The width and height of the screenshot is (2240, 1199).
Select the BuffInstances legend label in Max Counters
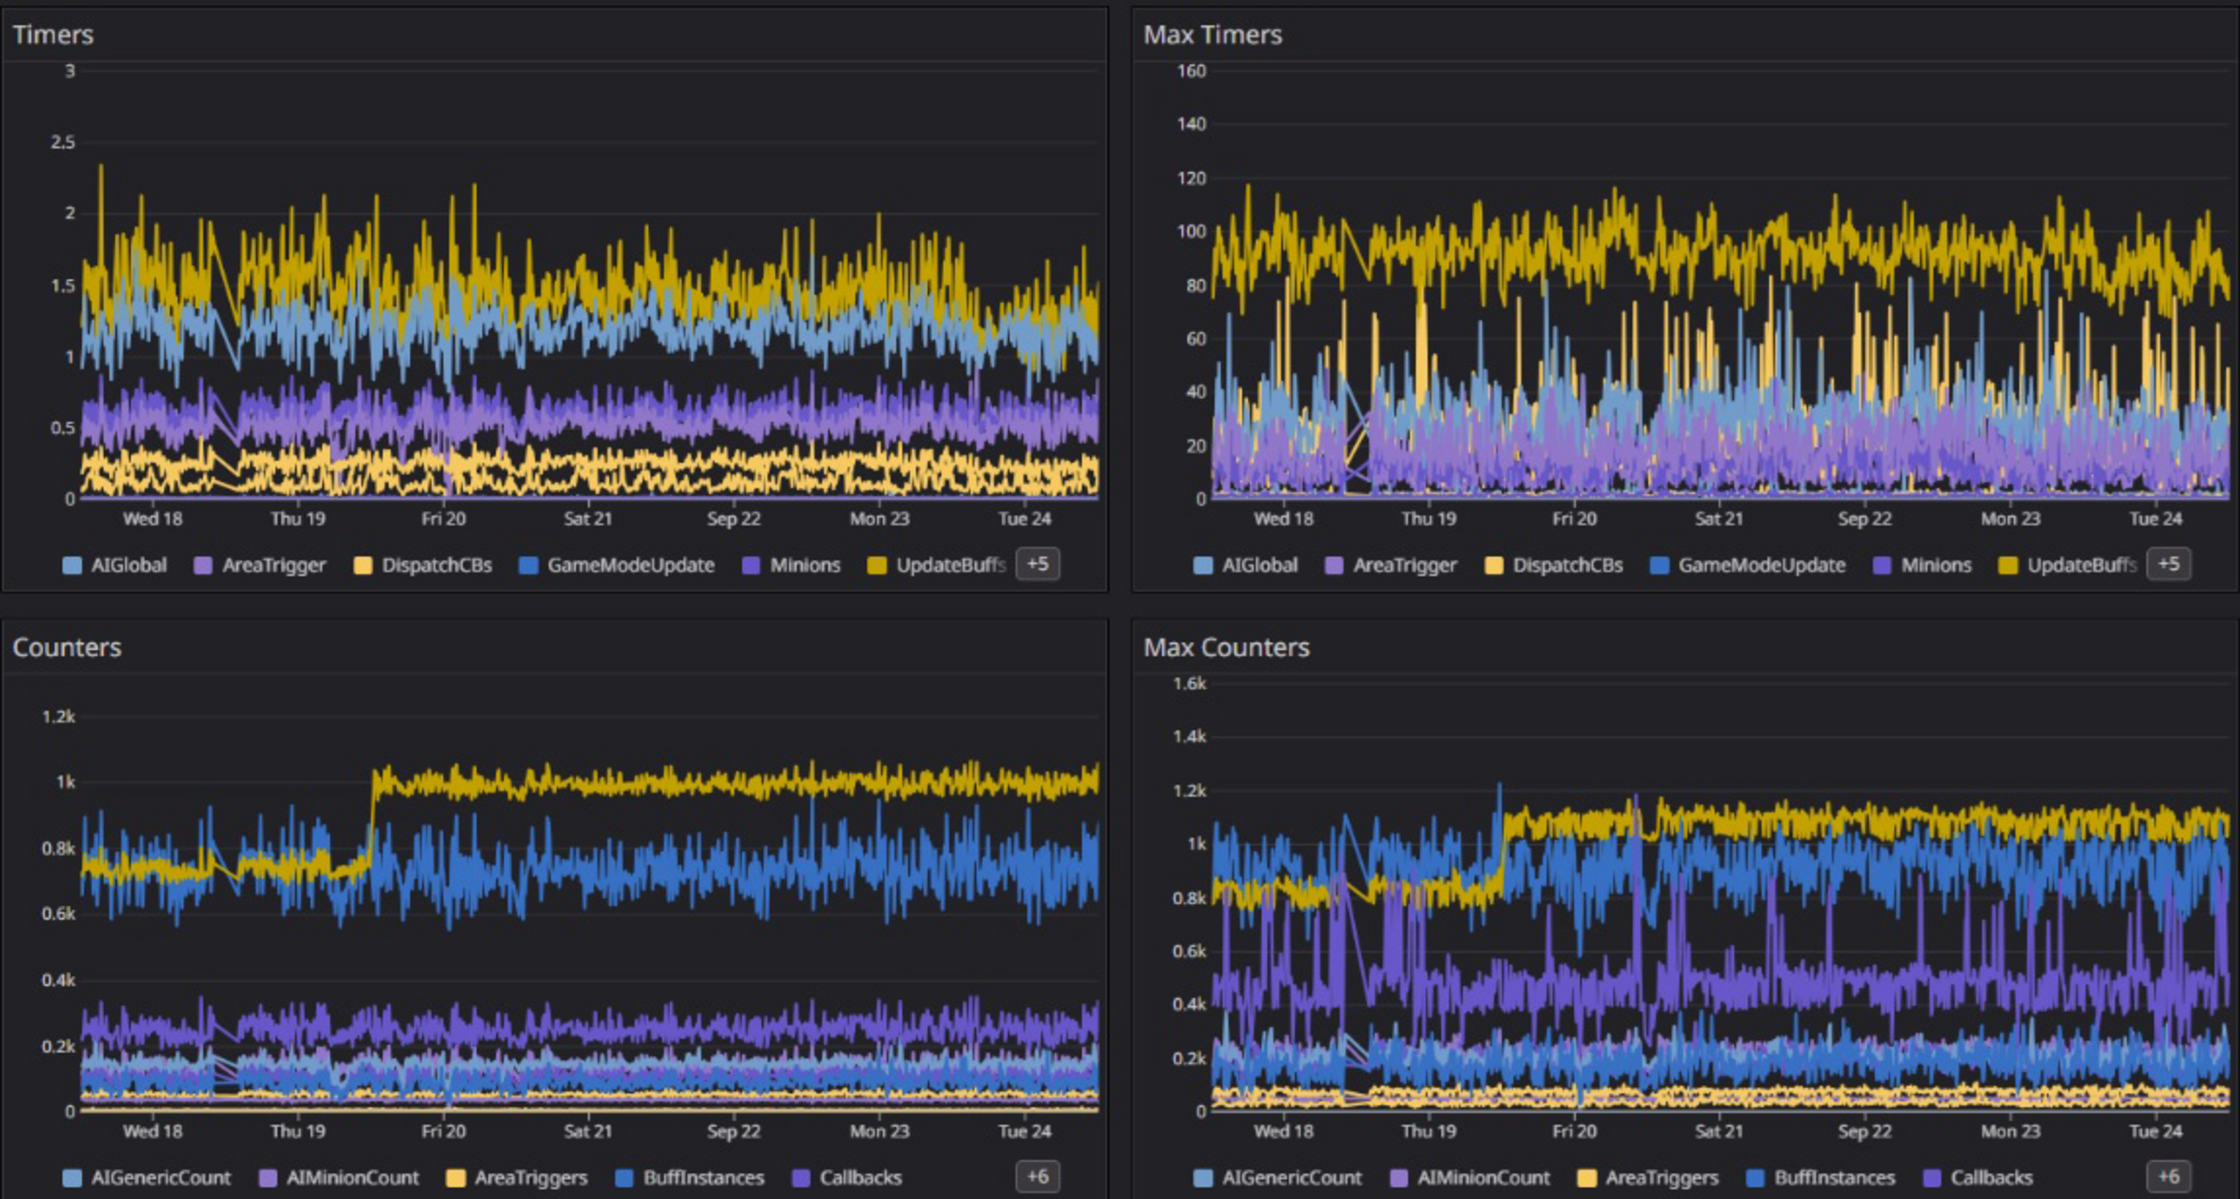[x=1833, y=1177]
